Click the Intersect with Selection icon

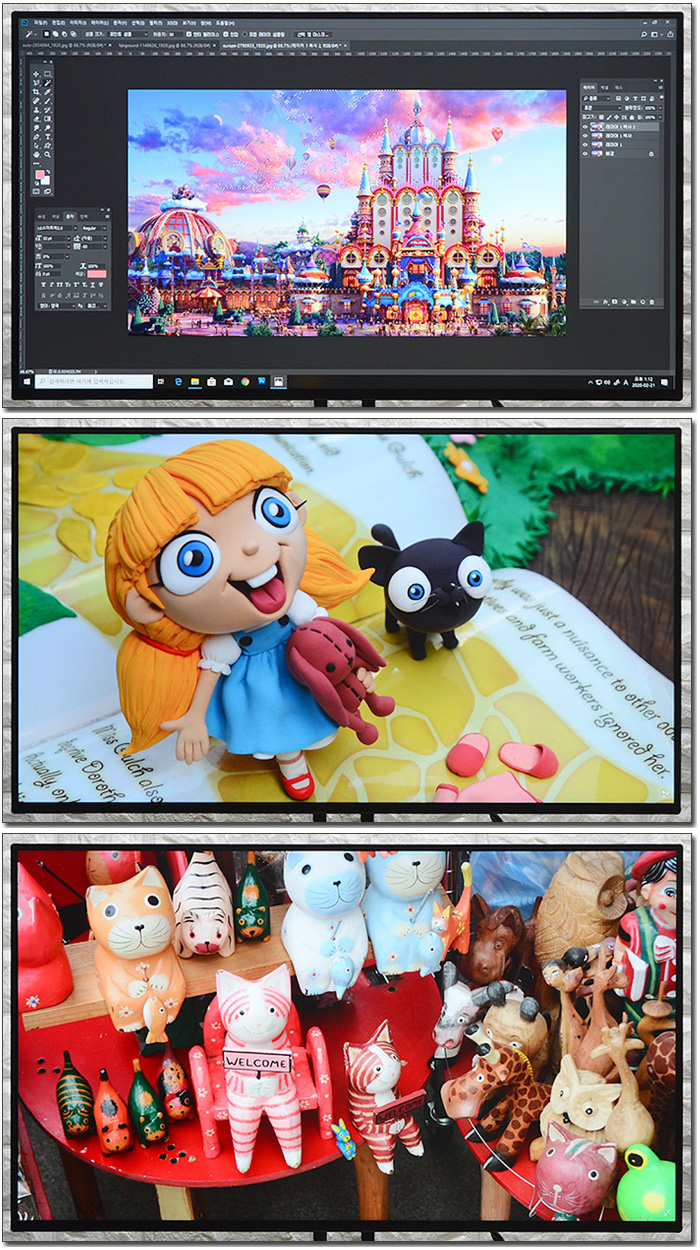pyautogui.click(x=73, y=33)
